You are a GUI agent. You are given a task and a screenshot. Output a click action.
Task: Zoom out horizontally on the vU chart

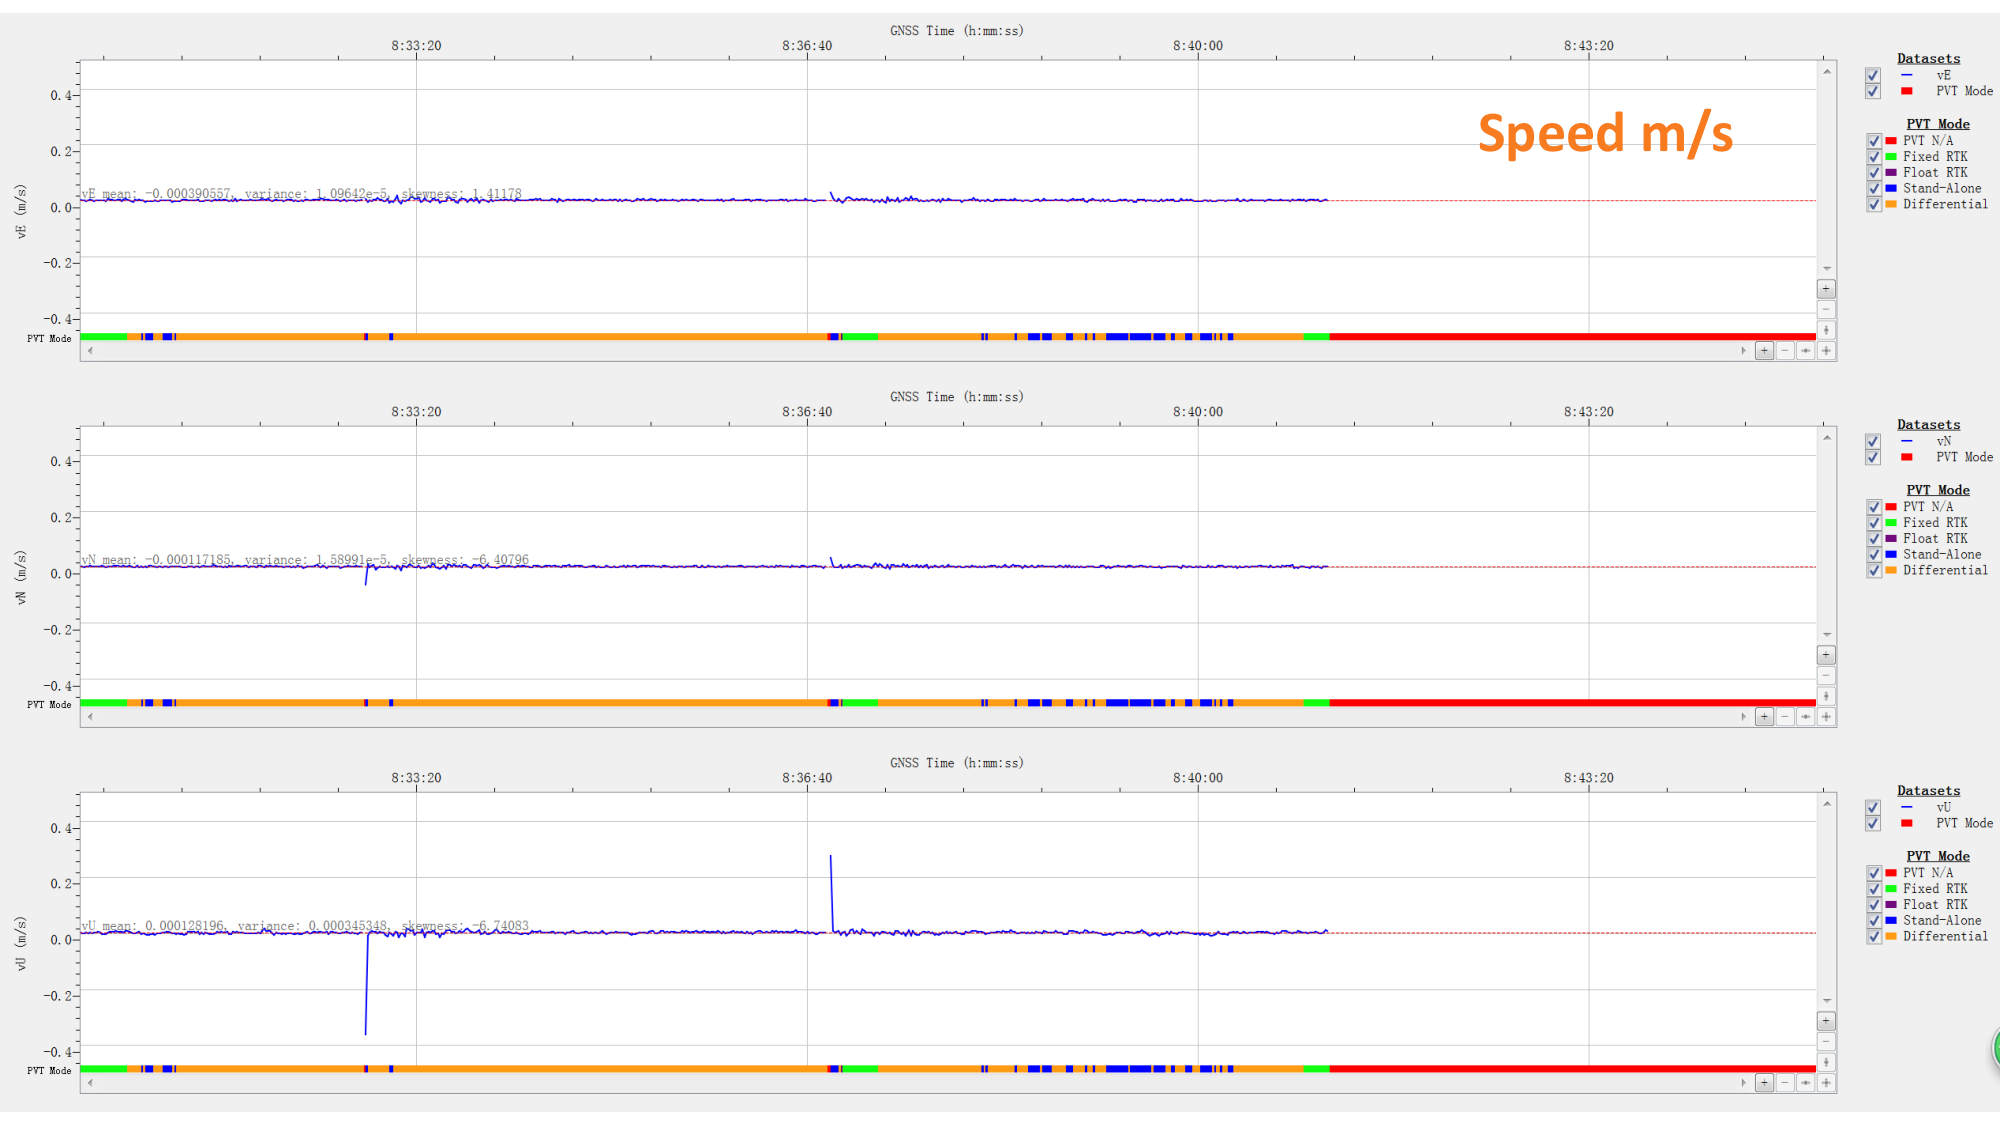(1785, 1082)
